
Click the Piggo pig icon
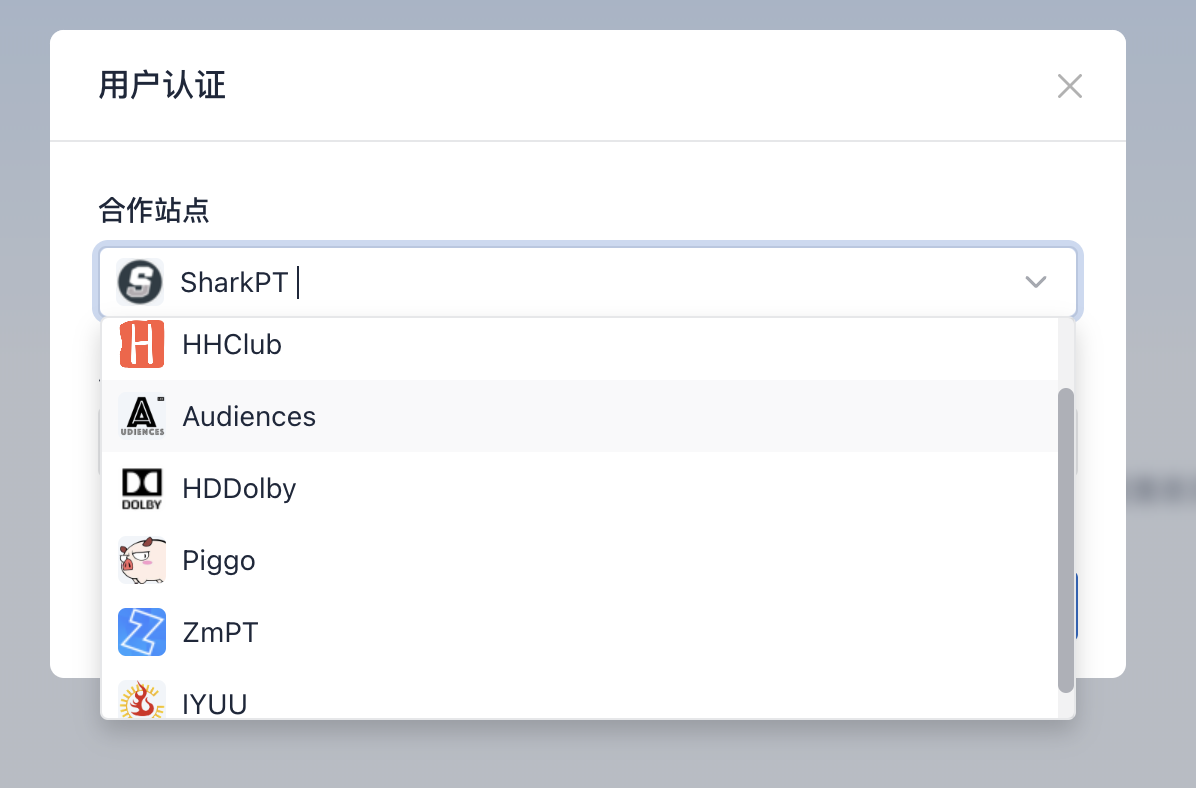coord(141,560)
